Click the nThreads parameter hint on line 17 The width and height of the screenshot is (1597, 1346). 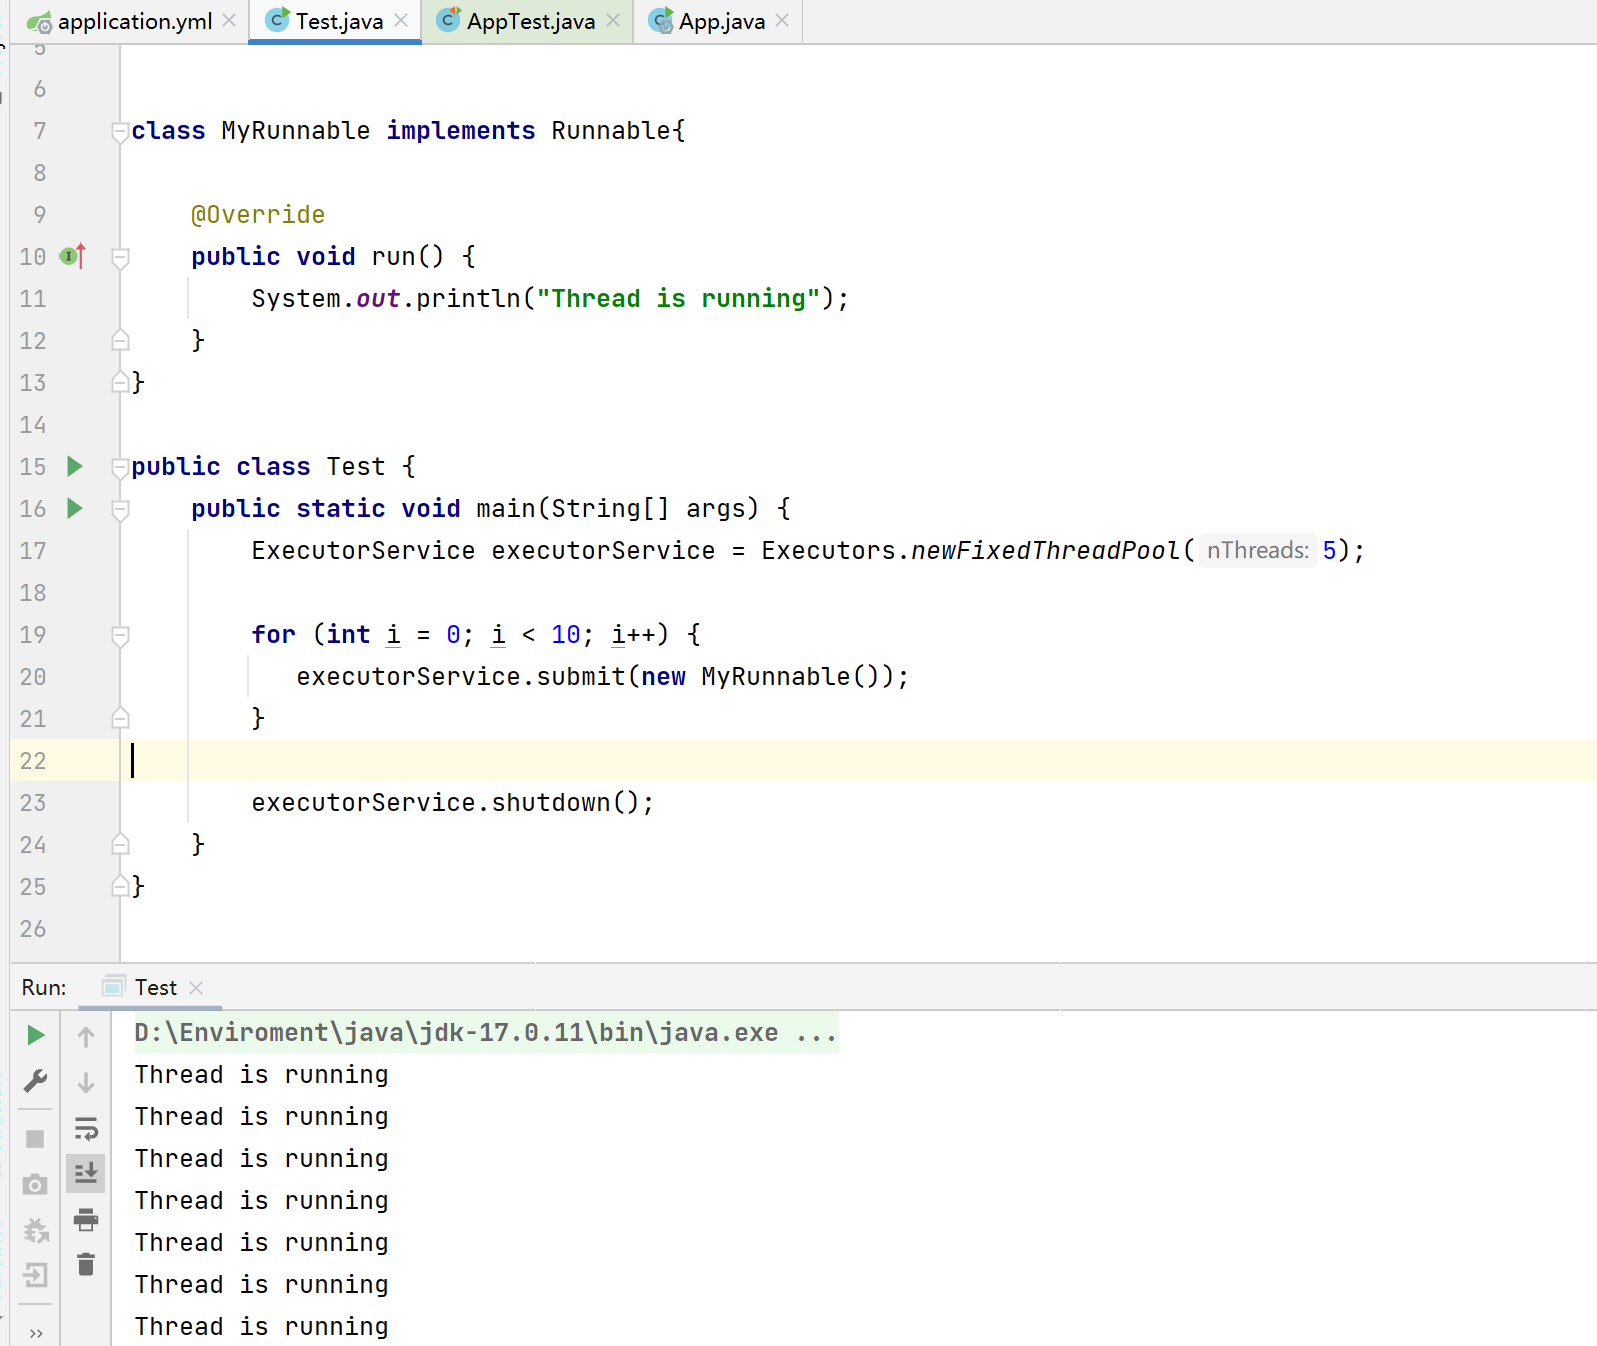coord(1257,550)
